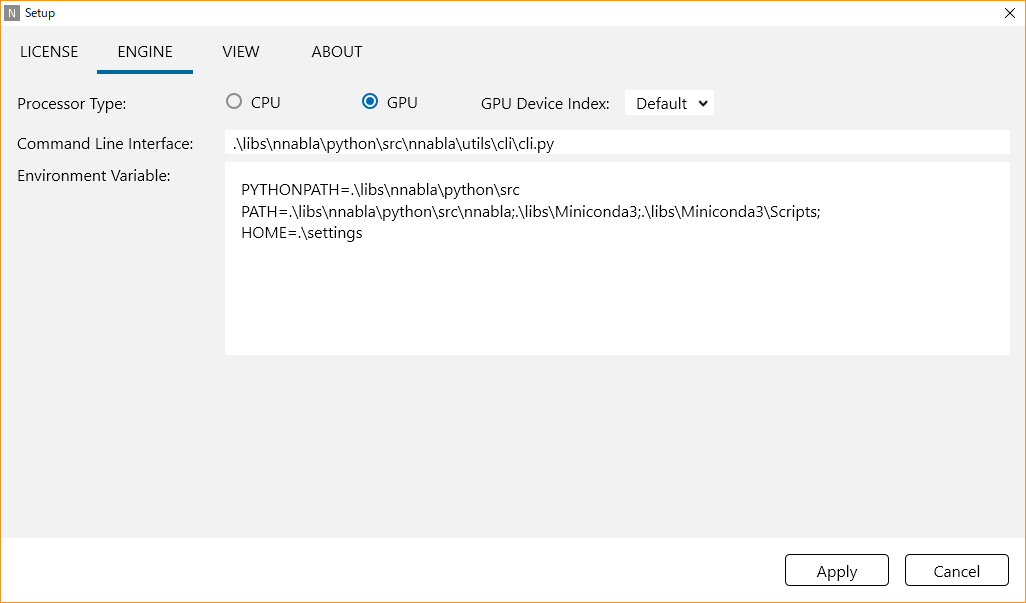The image size is (1026, 603).
Task: Open the ABOUT tab
Action: coord(336,52)
